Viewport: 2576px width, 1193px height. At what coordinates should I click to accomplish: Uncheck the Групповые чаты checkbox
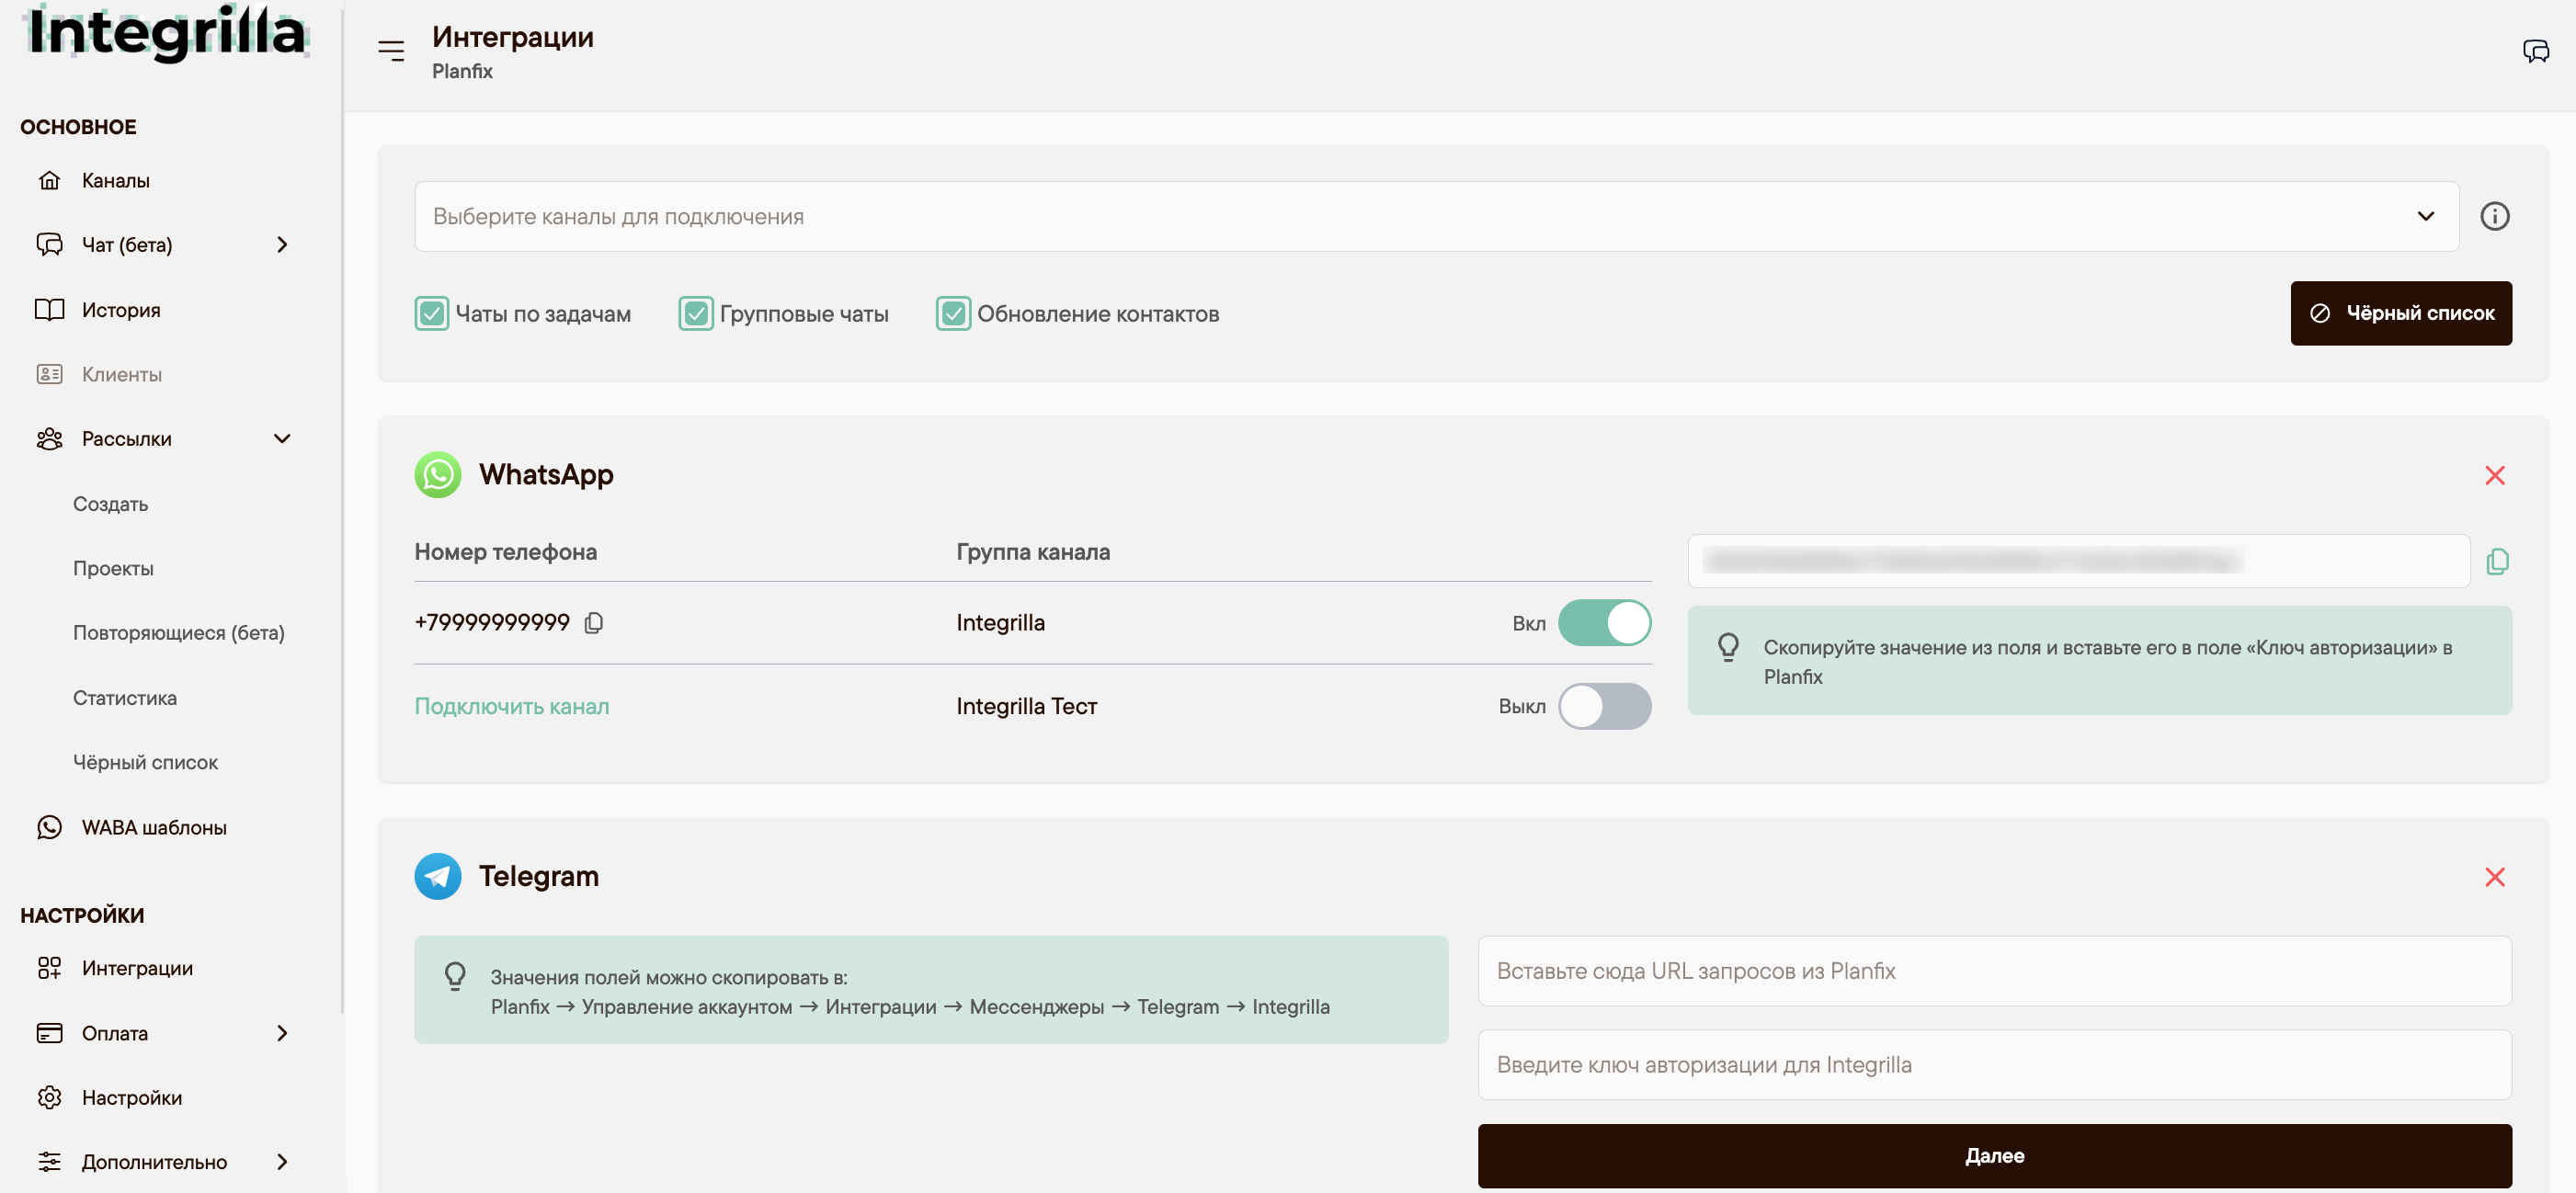tap(695, 314)
